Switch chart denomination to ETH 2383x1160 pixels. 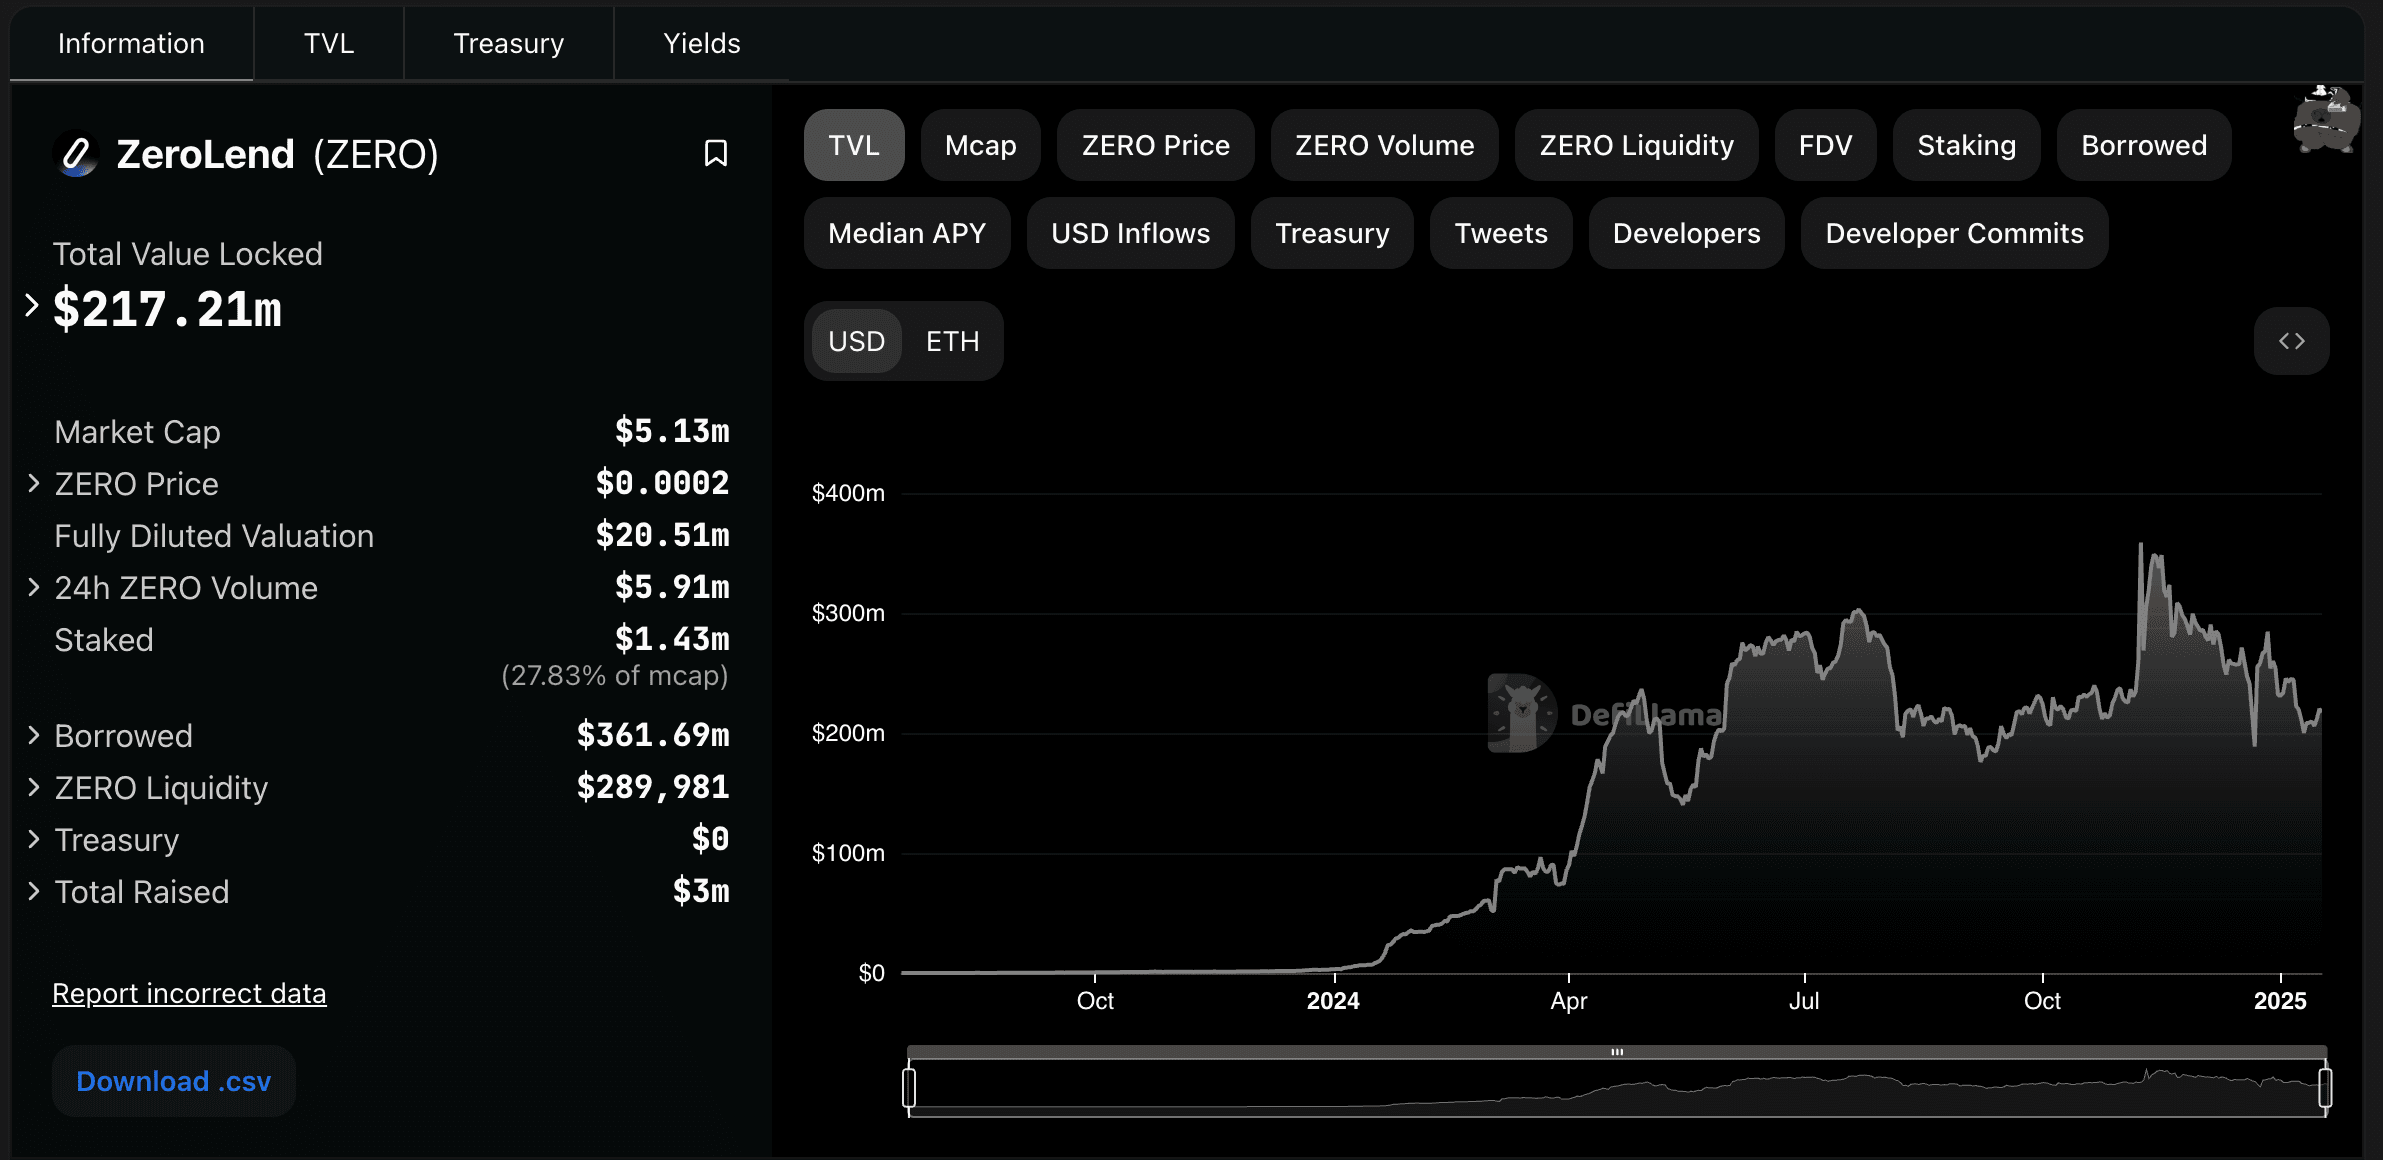952,341
